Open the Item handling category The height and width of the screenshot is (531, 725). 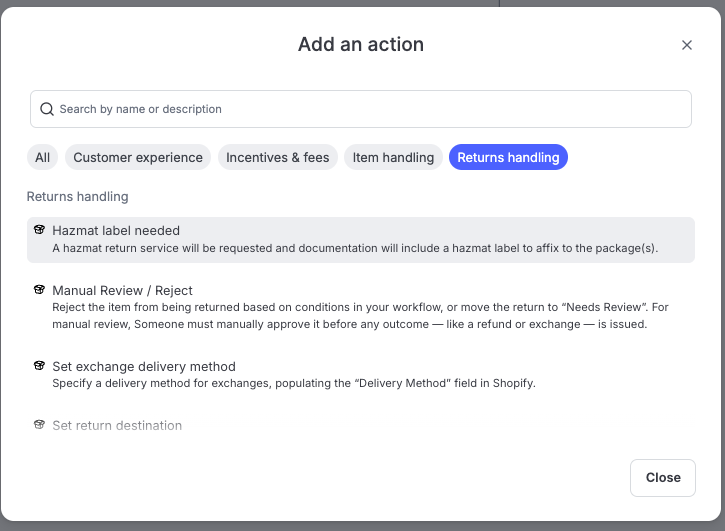pyautogui.click(x=393, y=157)
